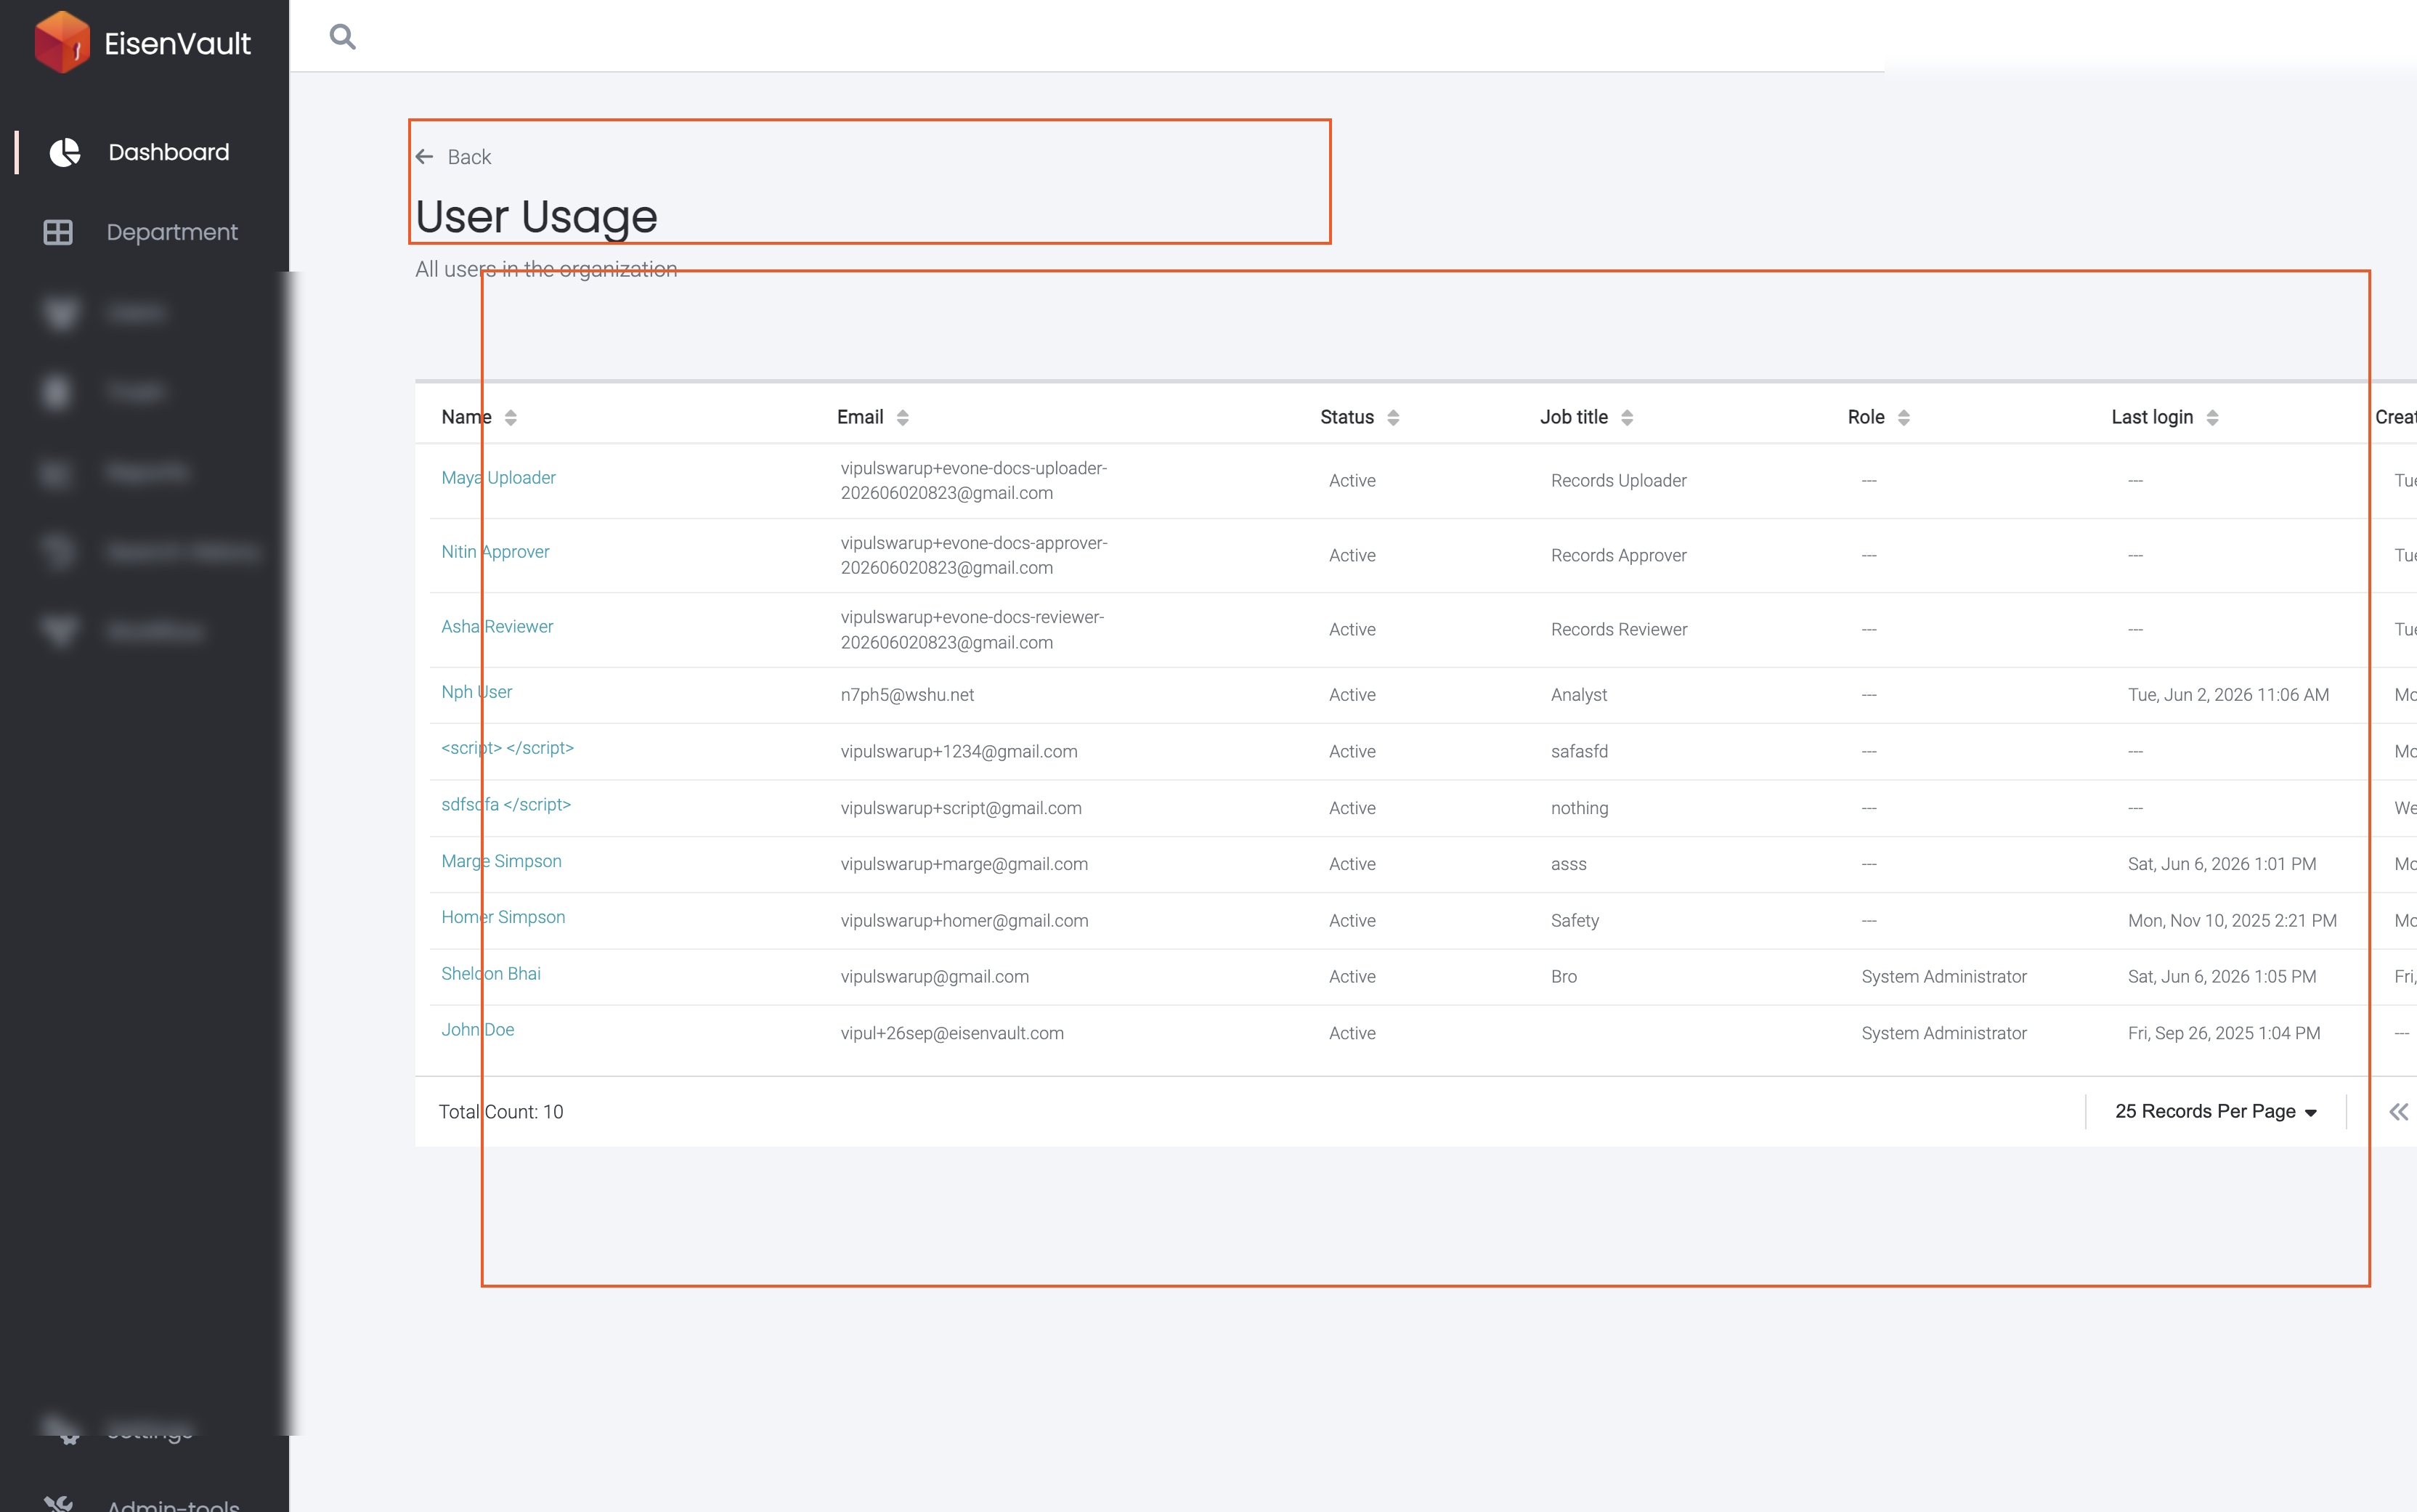Open John Doe user profile

click(477, 1030)
